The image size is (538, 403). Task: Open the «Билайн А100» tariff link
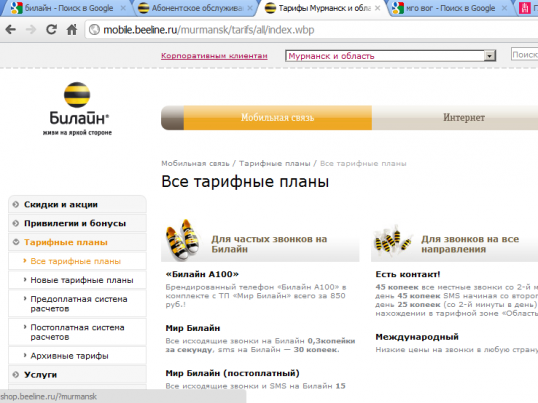202,274
